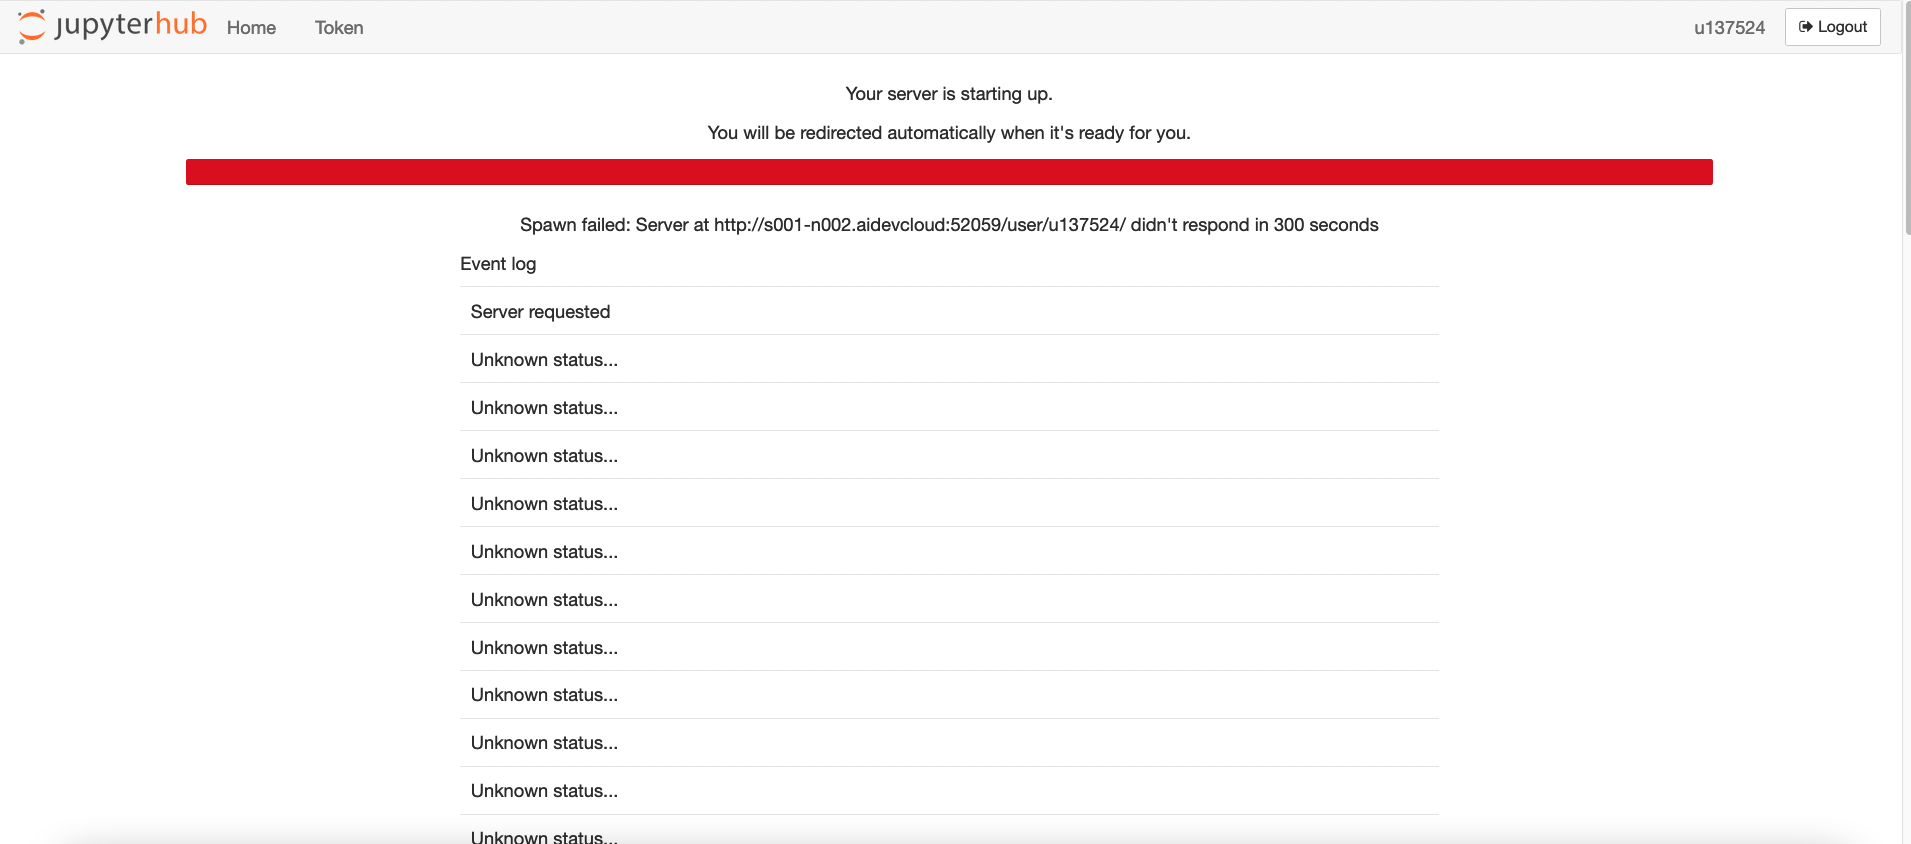Open the Home page

(251, 28)
